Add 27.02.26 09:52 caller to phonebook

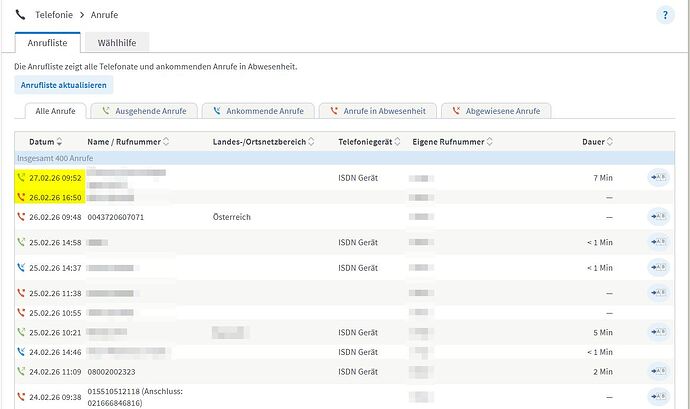click(658, 177)
